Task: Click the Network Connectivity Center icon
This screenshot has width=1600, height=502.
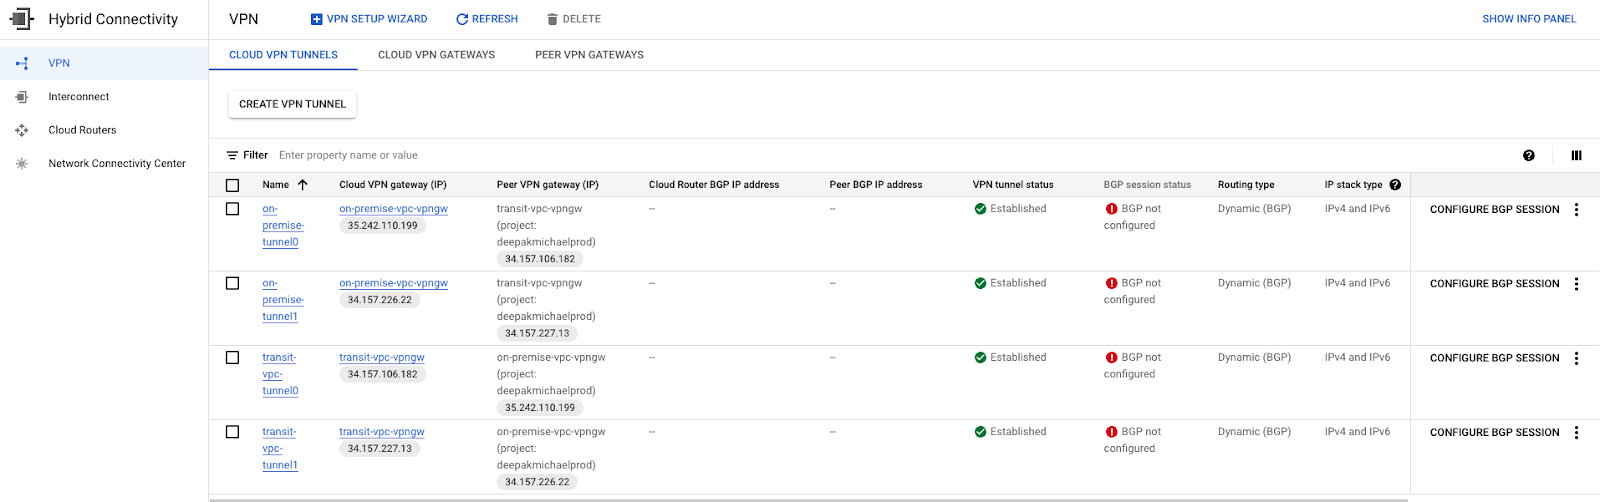Action: [22, 164]
